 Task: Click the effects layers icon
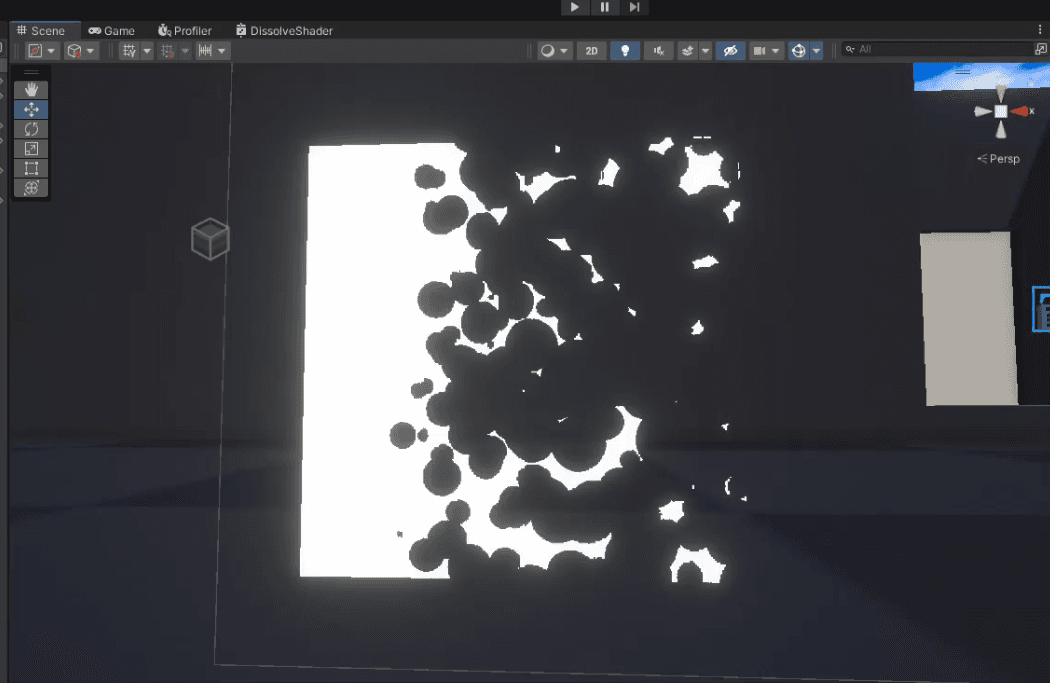(x=688, y=51)
